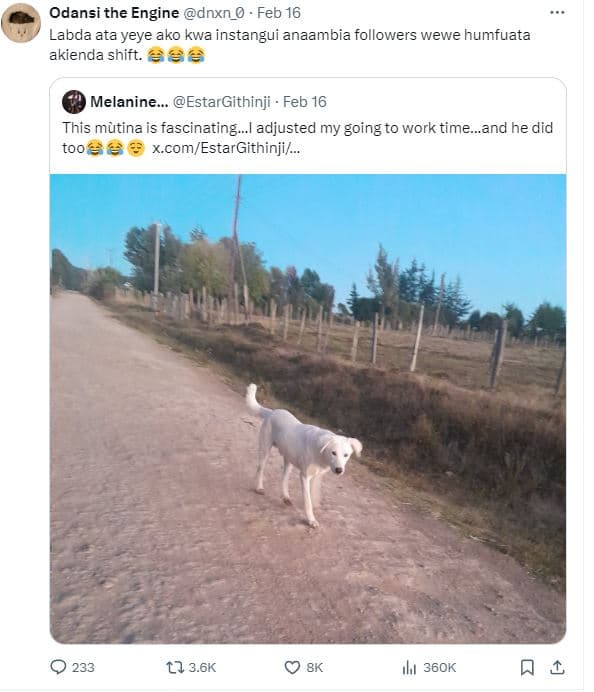
Task: Open Odansi the Engine's profile avatar
Action: point(21,23)
